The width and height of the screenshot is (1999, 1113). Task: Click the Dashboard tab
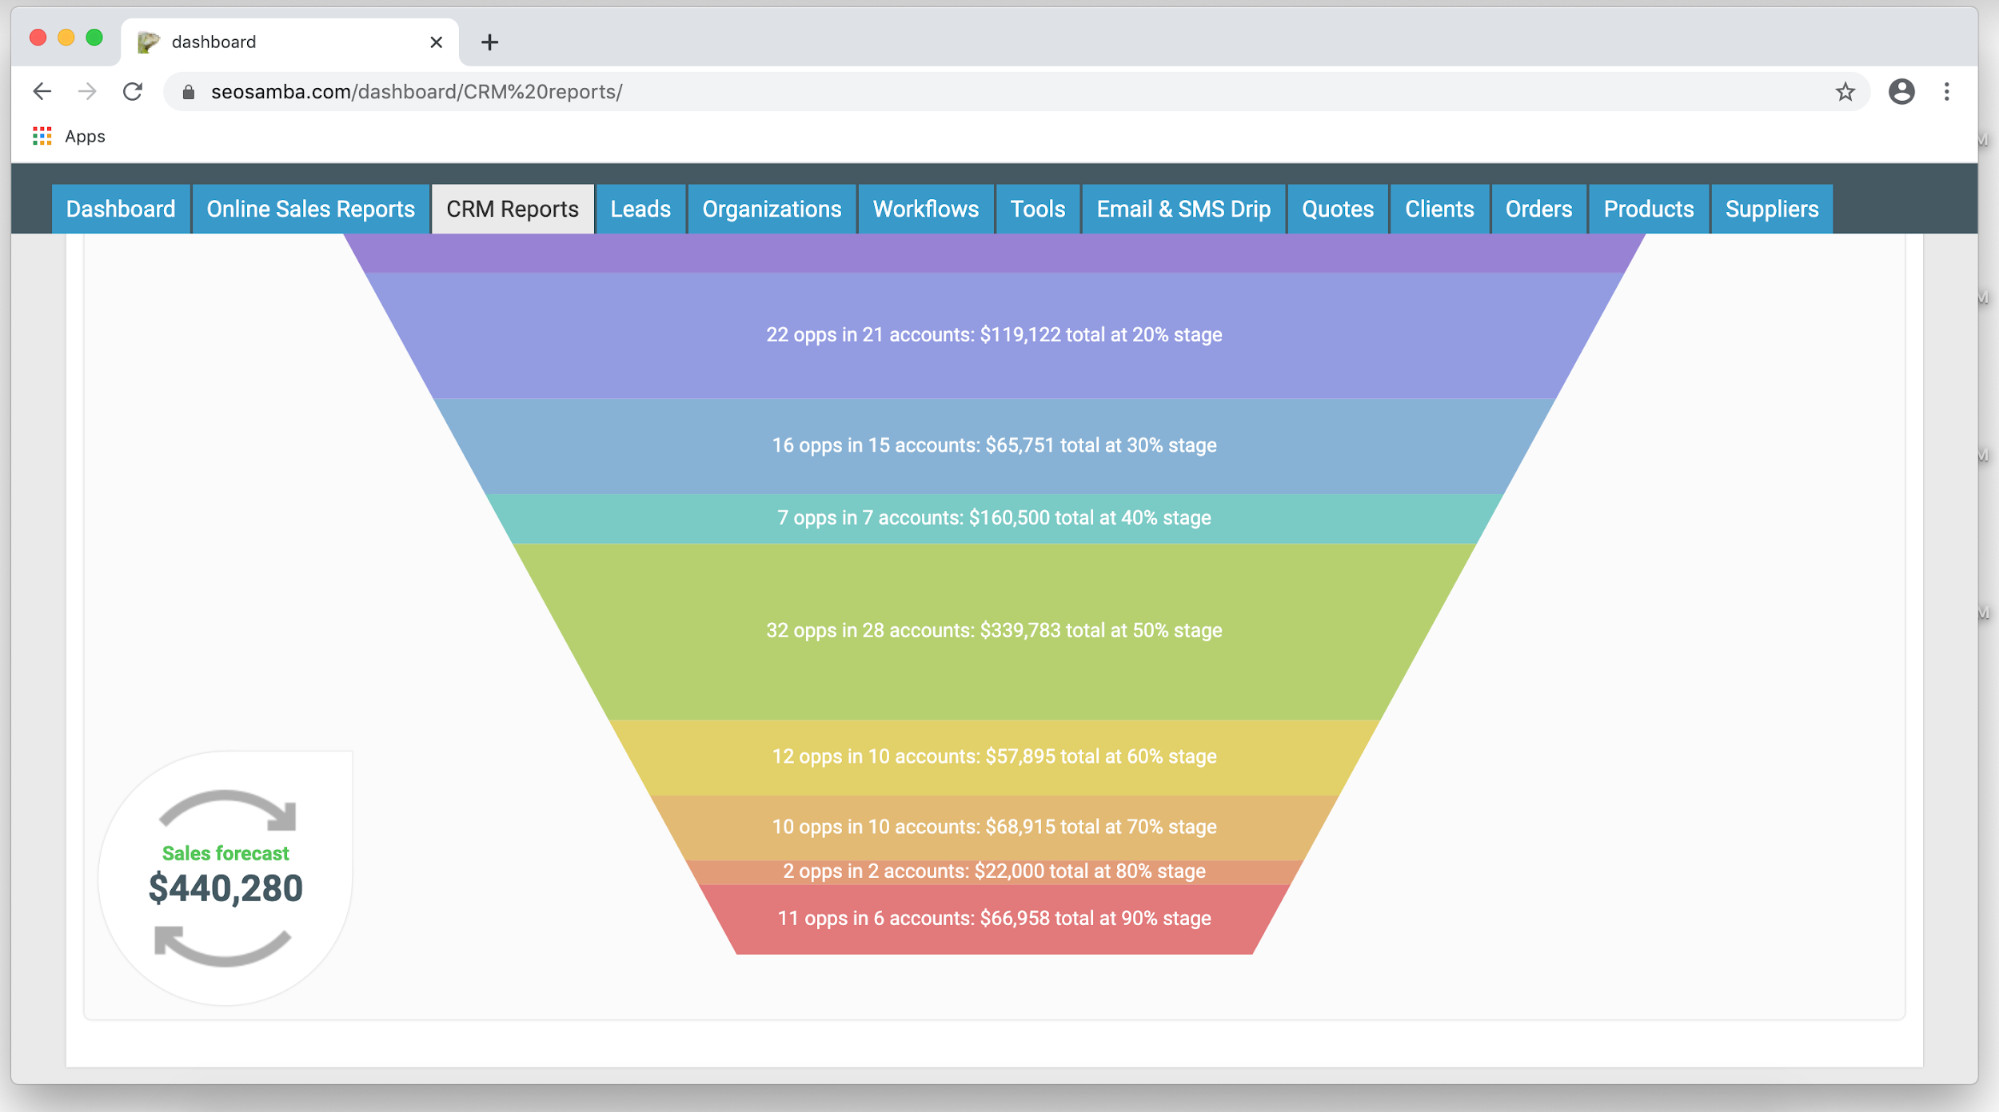pyautogui.click(x=119, y=208)
